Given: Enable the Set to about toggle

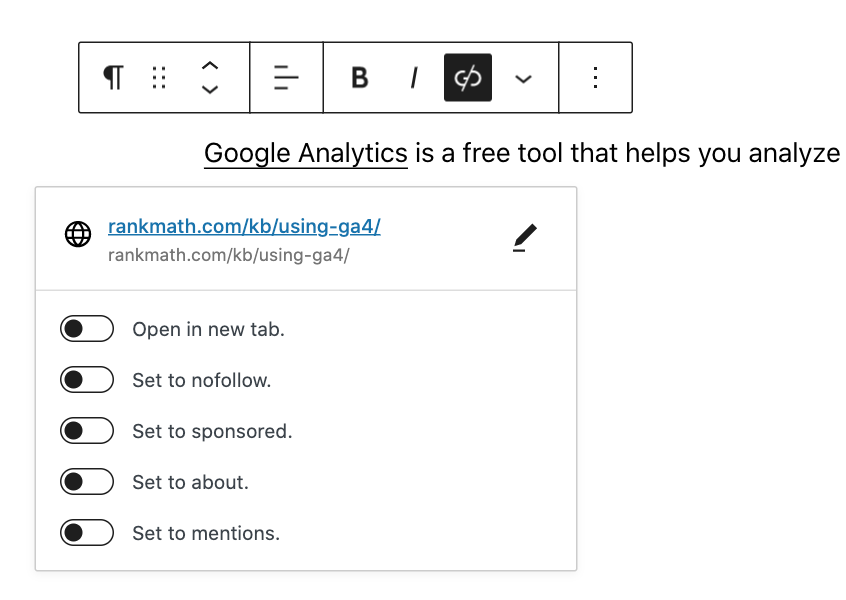Looking at the screenshot, I should [x=87, y=482].
